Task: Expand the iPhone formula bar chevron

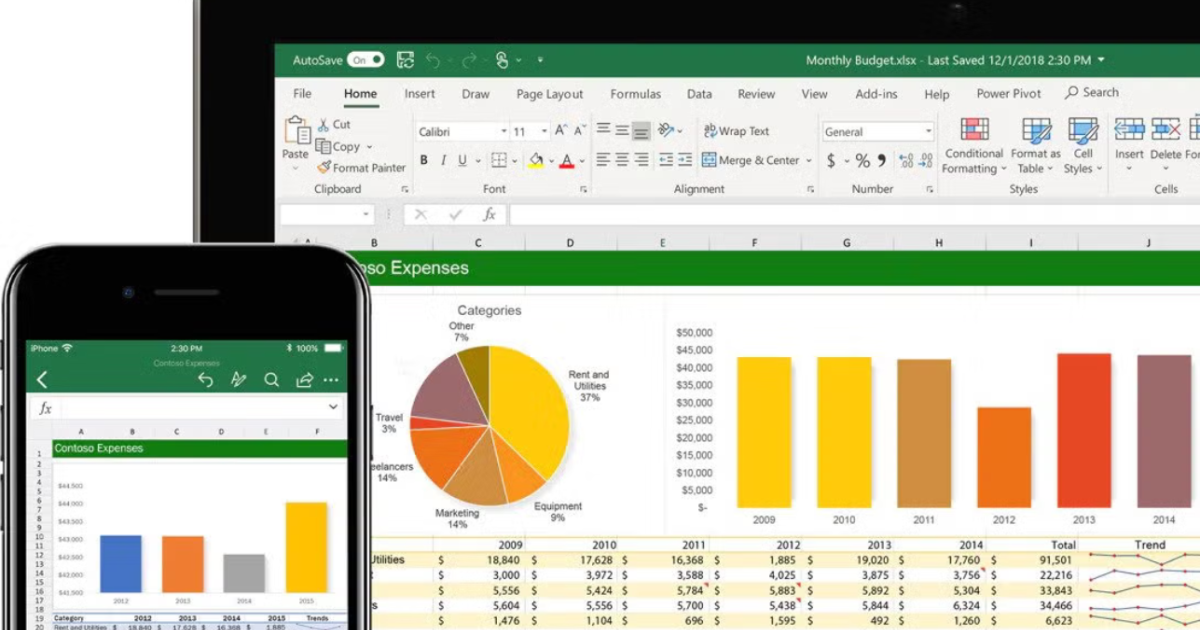Action: click(333, 408)
